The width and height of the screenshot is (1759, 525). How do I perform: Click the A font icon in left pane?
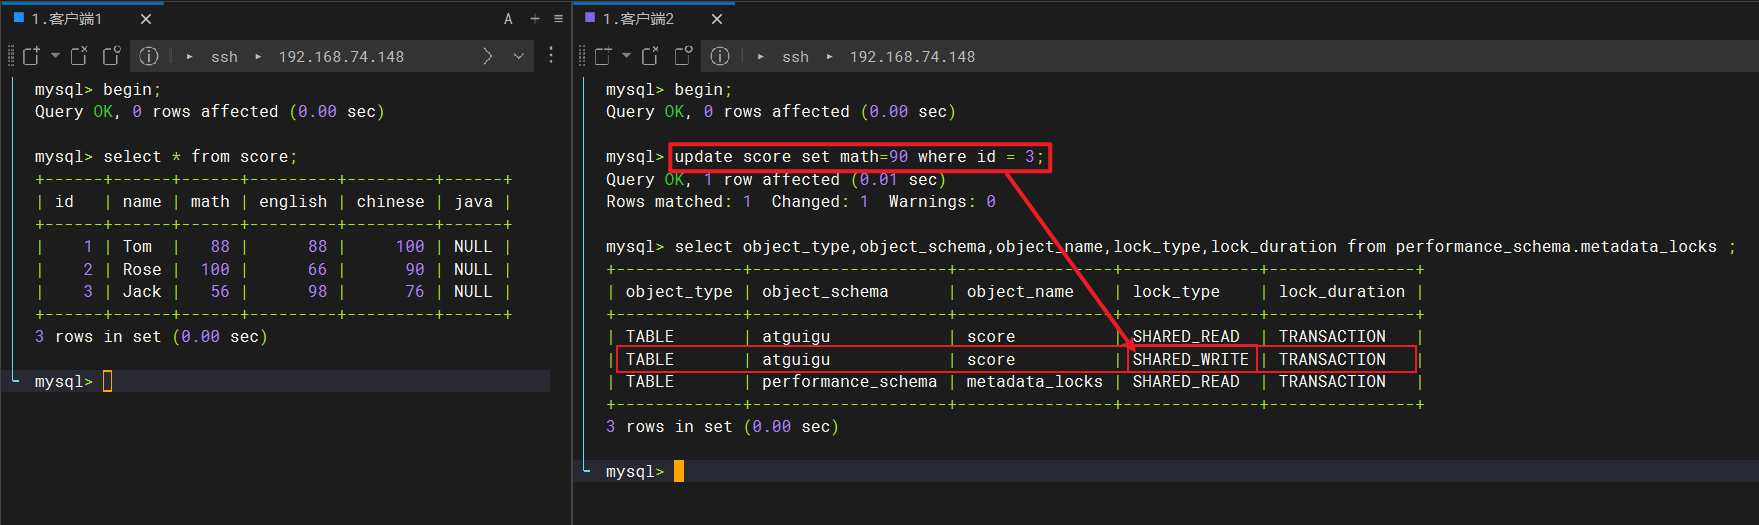pyautogui.click(x=508, y=19)
